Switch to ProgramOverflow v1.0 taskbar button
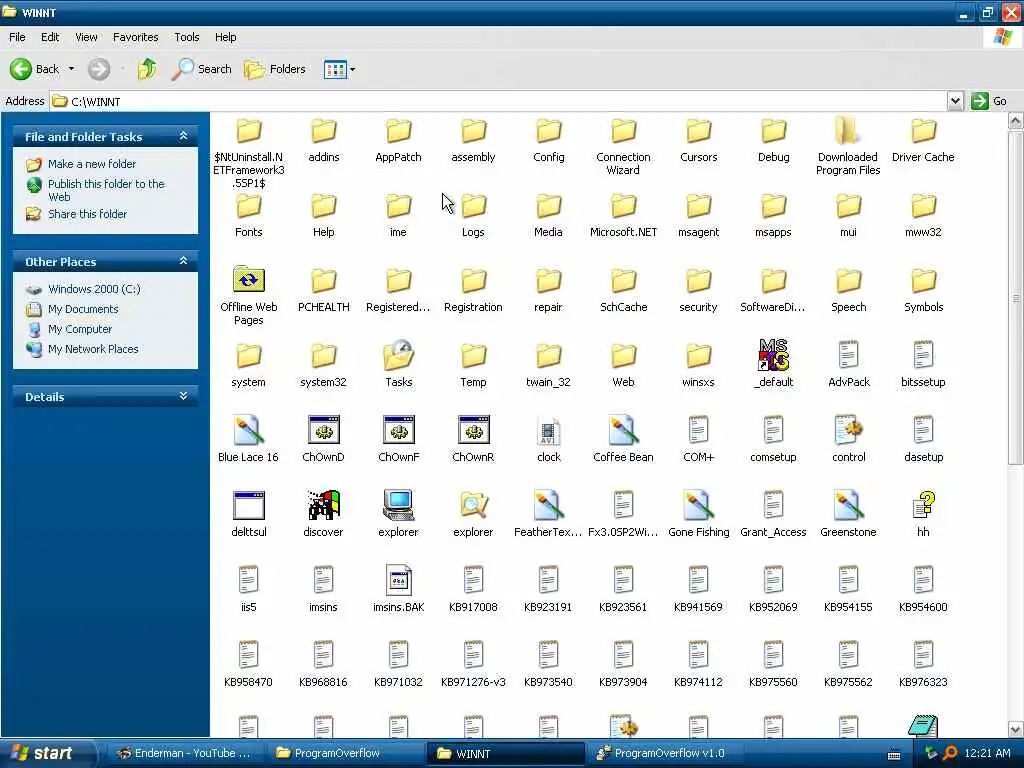1024x768 pixels. [x=666, y=753]
